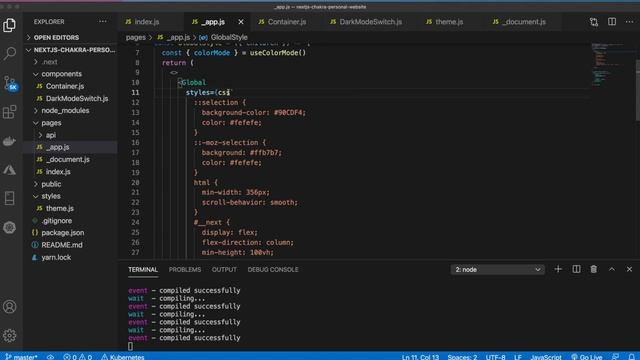Expand the node_modules folder

(70, 111)
